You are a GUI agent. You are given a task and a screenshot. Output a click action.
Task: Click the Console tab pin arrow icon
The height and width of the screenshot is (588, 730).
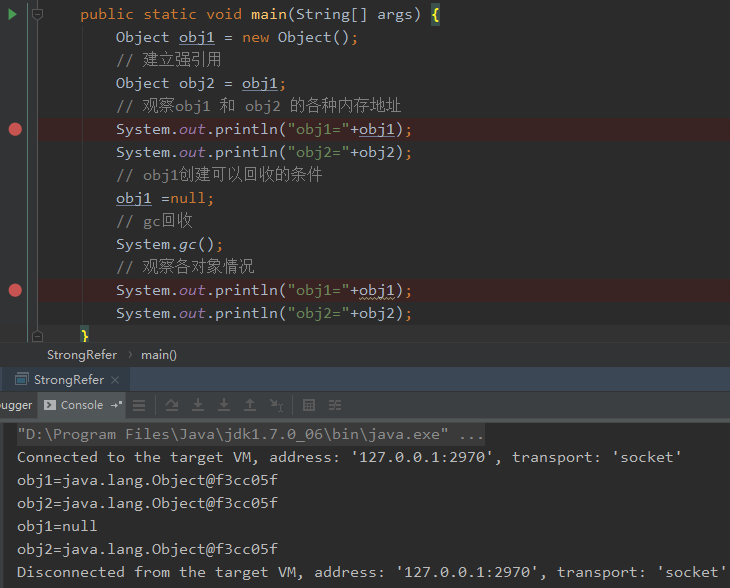click(x=116, y=405)
